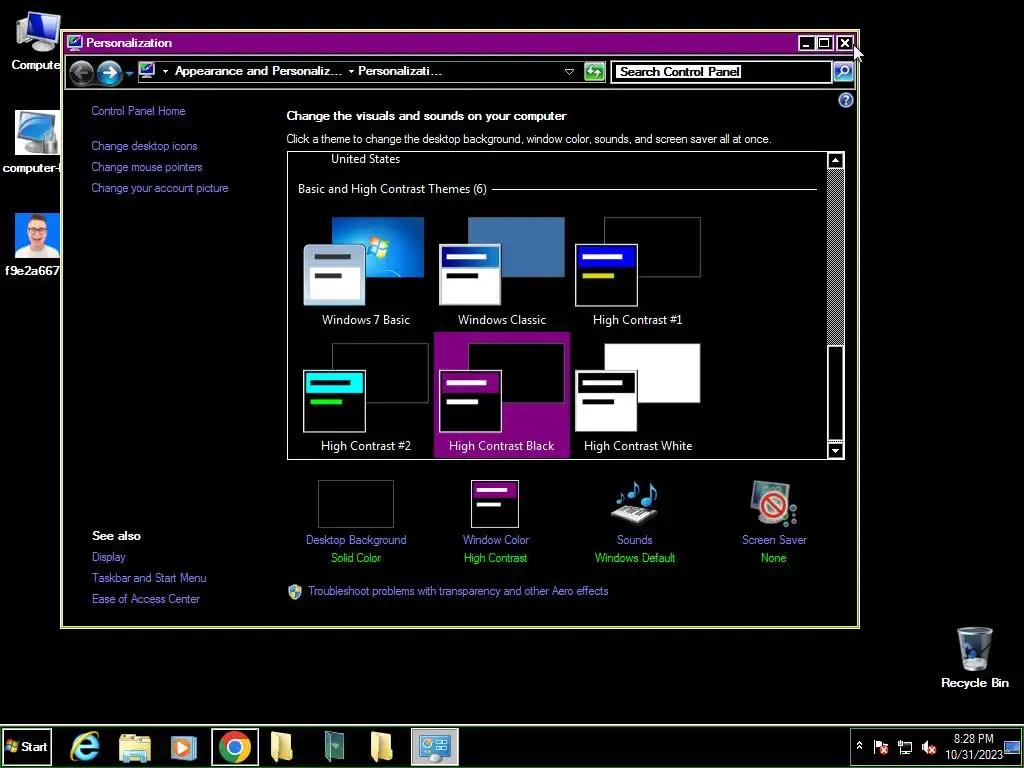Open Control Panel Home link
The image size is (1024, 768).
coord(138,111)
